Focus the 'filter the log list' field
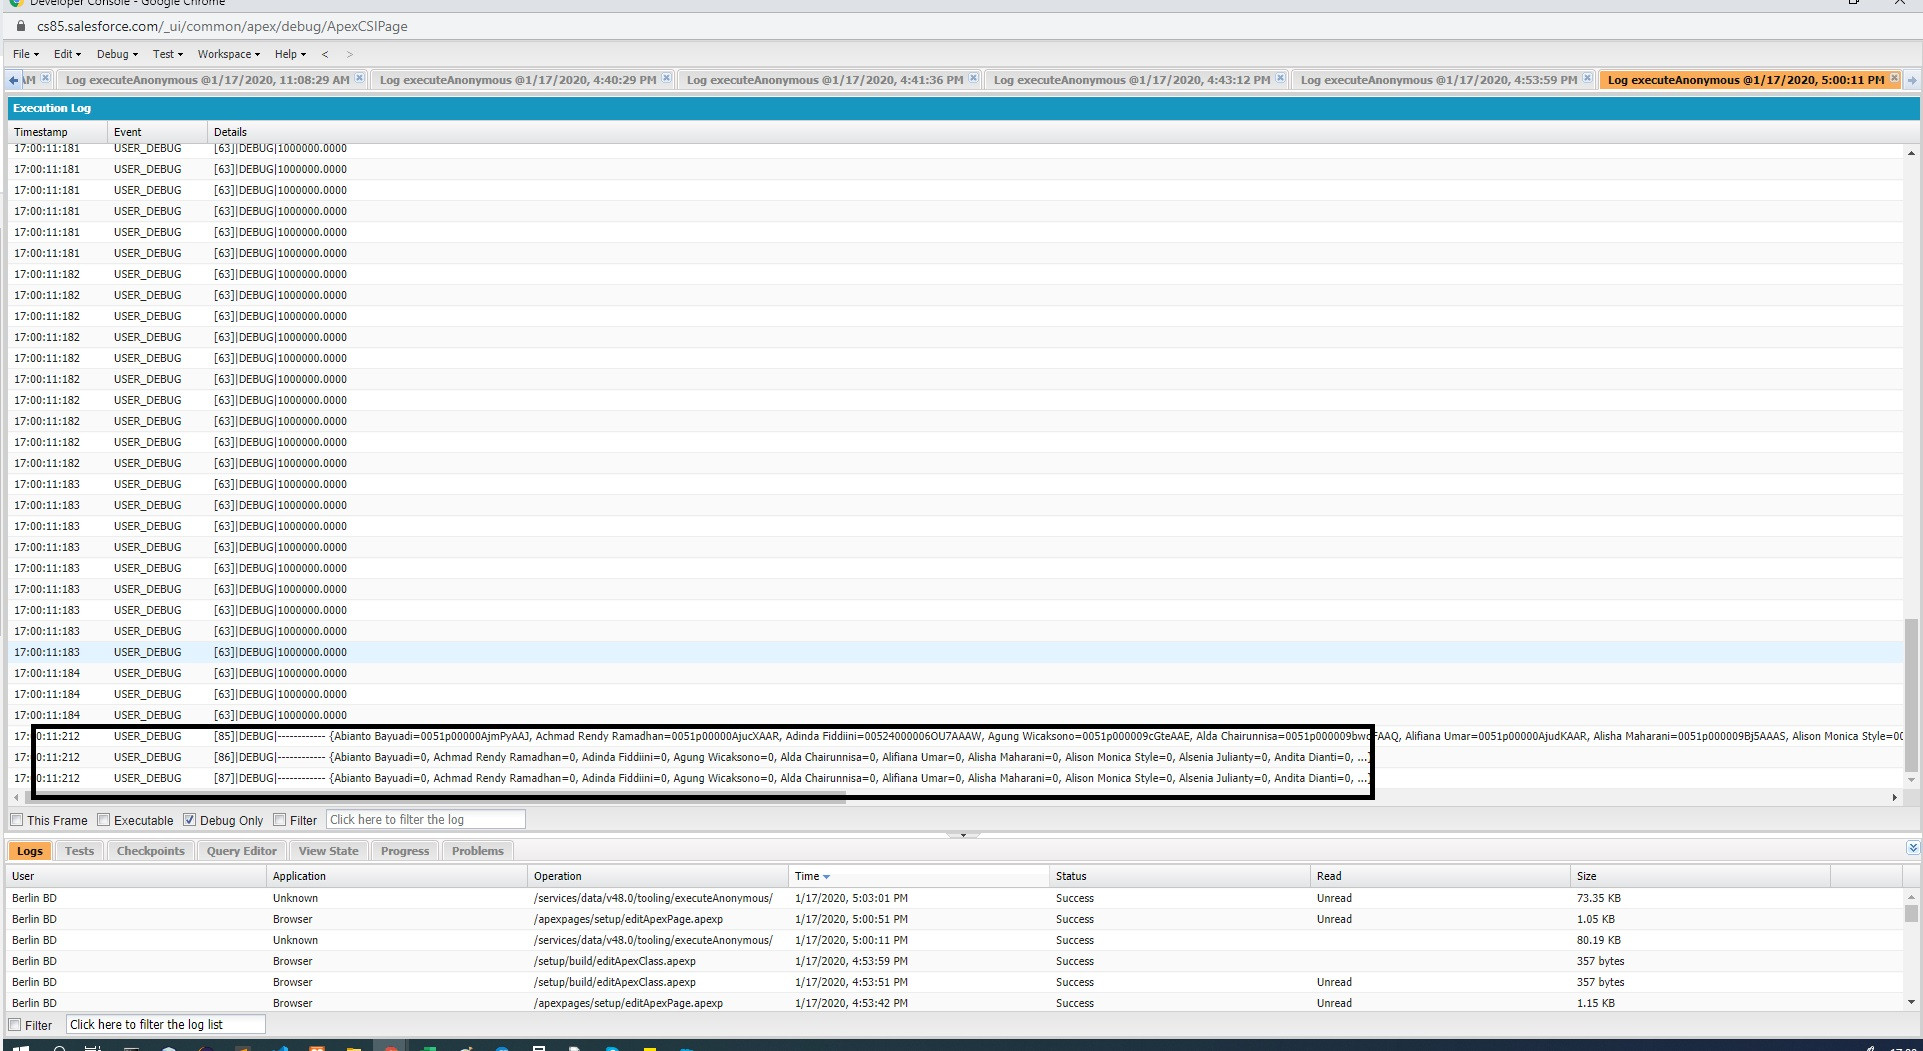The width and height of the screenshot is (1923, 1051). click(166, 1025)
